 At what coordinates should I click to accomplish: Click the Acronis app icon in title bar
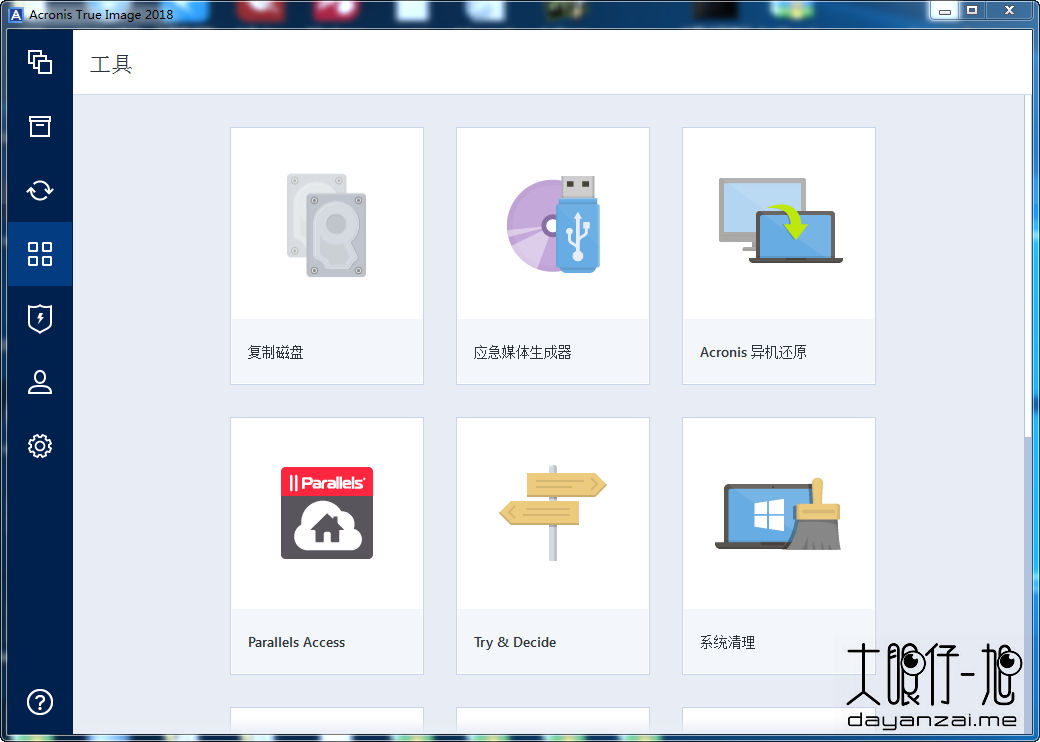(17, 14)
